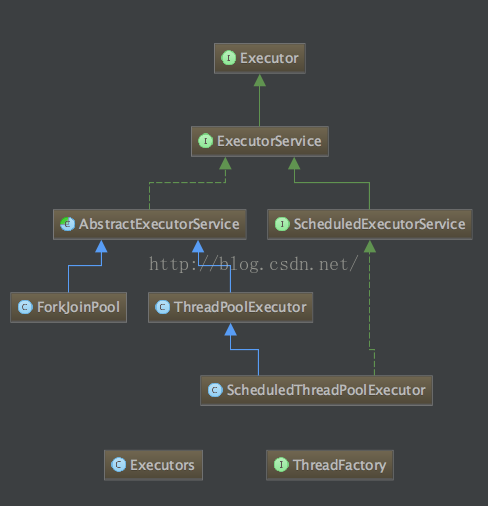The height and width of the screenshot is (506, 488).
Task: Click the abstract class icon on AbstractExecutorService
Action: pos(67,224)
